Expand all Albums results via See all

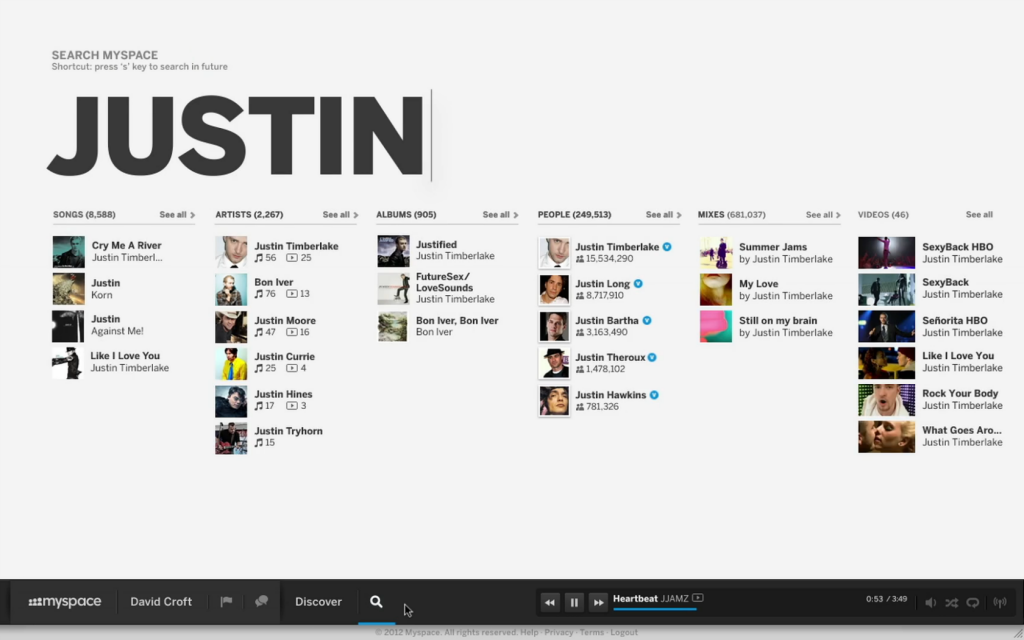pos(500,214)
